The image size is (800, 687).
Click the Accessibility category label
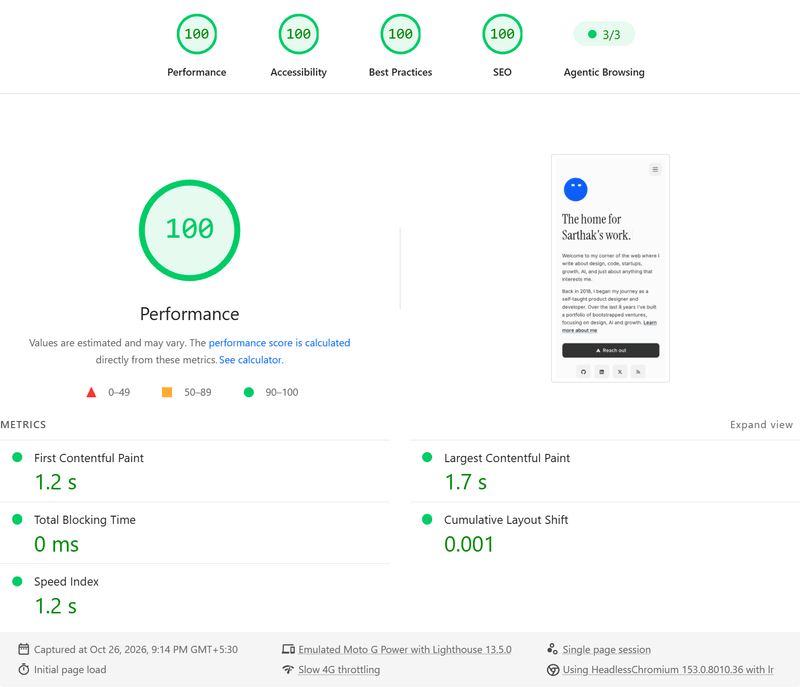click(x=298, y=72)
